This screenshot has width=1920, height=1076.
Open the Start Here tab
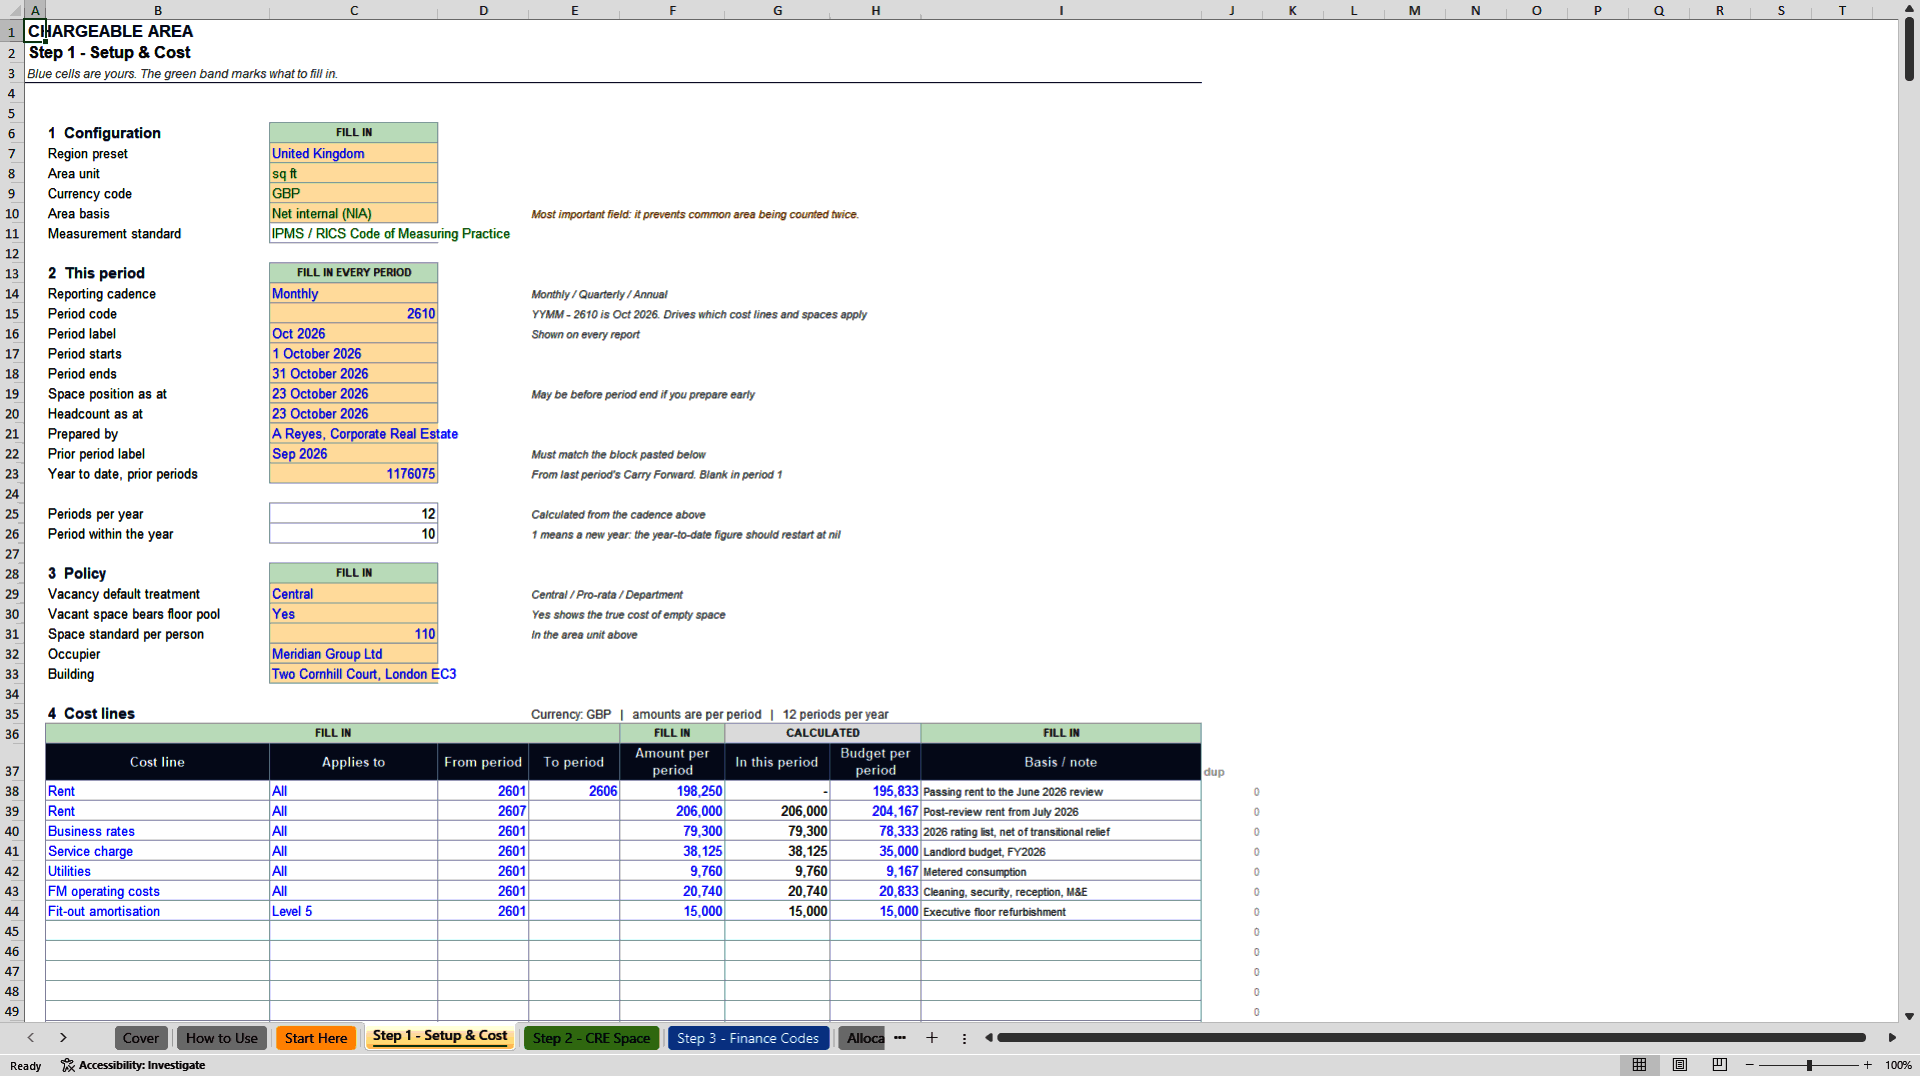(316, 1038)
